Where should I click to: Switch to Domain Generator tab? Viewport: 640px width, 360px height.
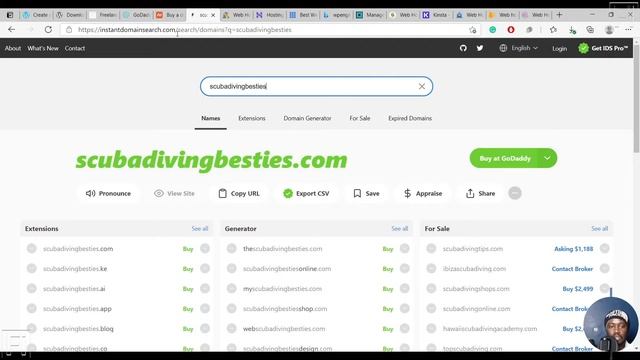tap(307, 118)
